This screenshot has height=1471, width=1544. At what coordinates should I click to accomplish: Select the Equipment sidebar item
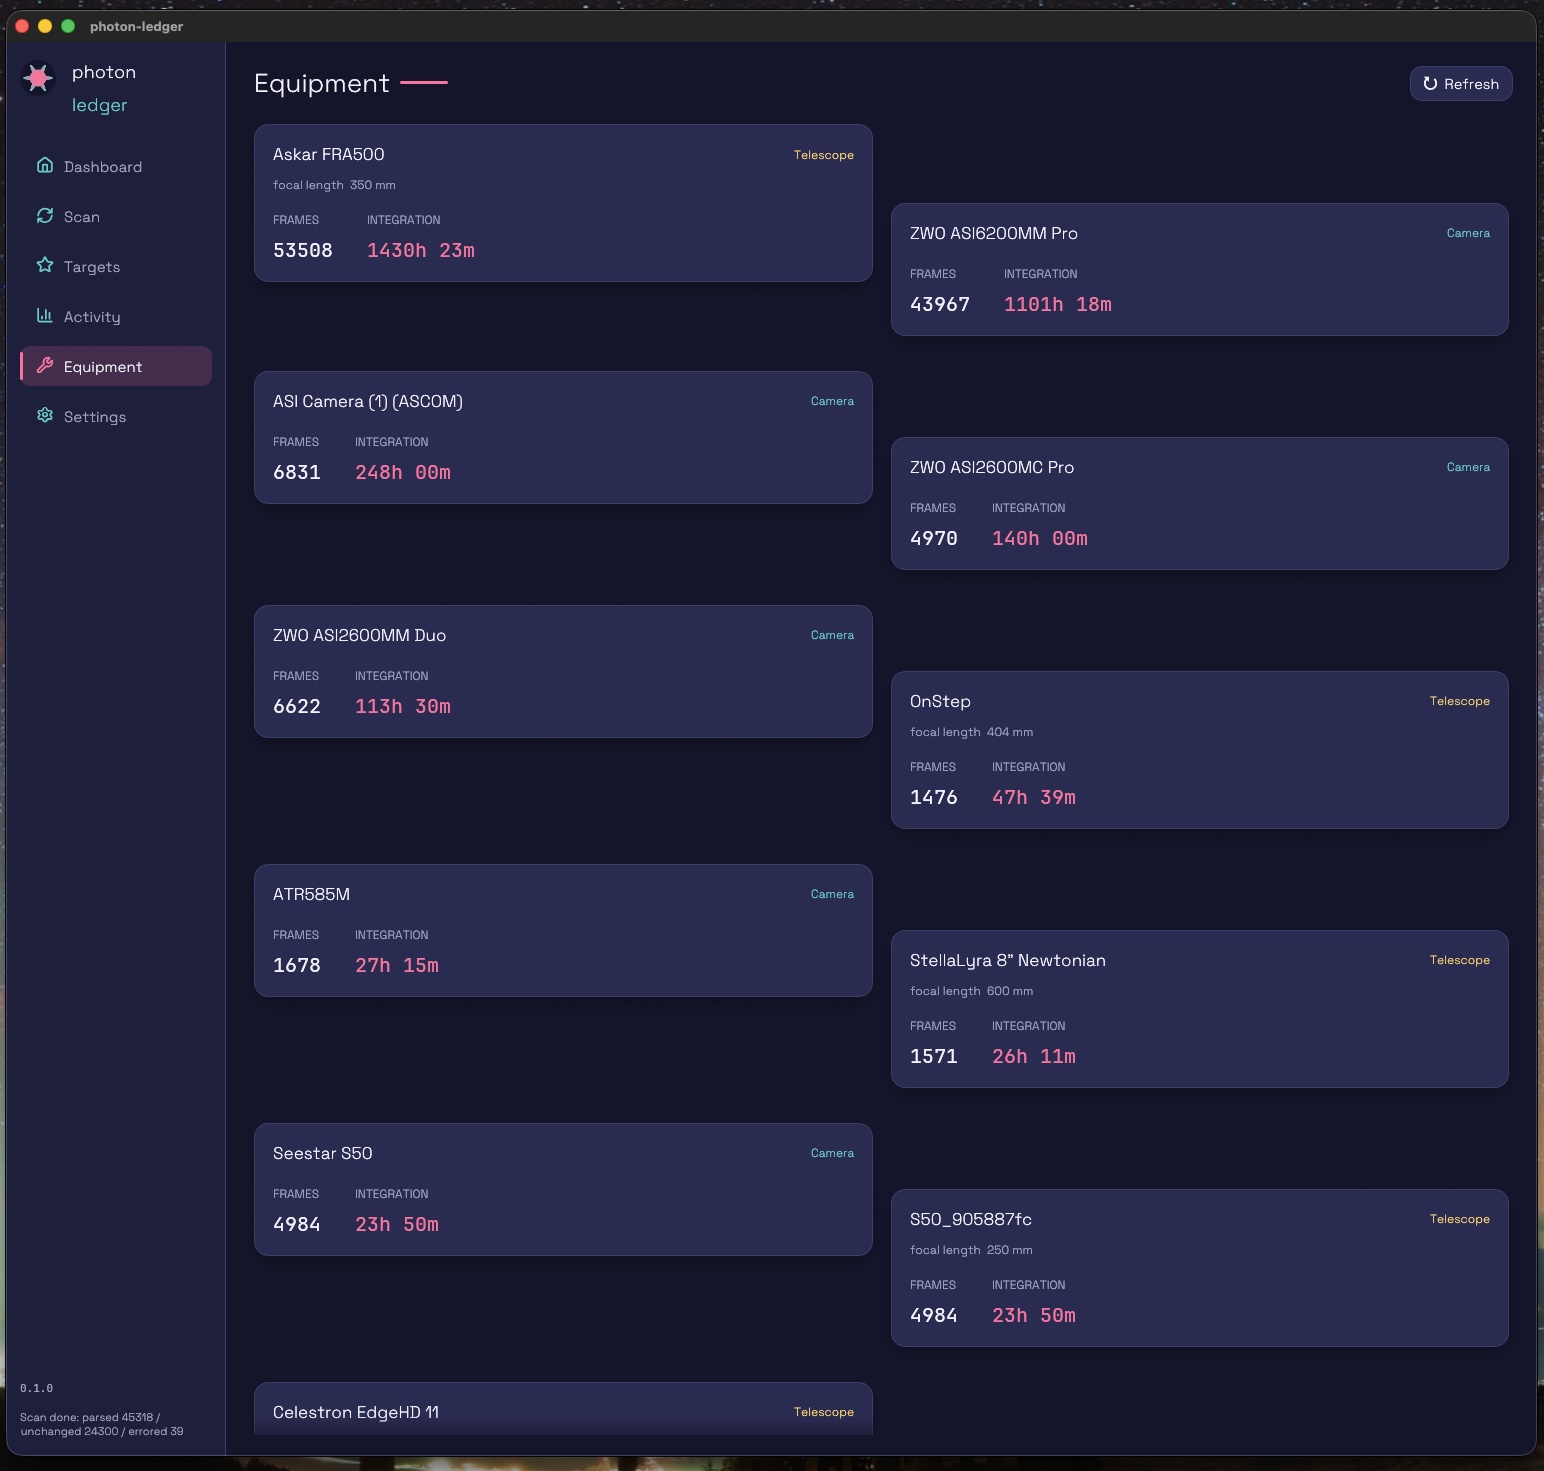click(x=116, y=366)
